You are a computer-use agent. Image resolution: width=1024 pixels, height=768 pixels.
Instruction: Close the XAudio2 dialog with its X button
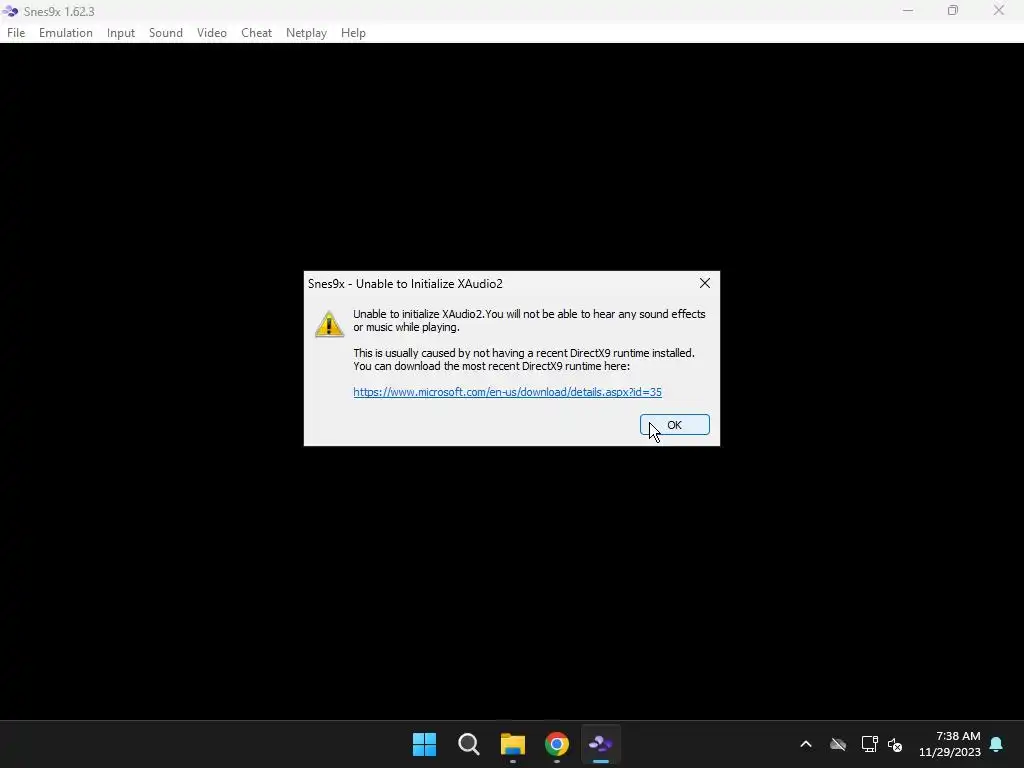tap(705, 283)
